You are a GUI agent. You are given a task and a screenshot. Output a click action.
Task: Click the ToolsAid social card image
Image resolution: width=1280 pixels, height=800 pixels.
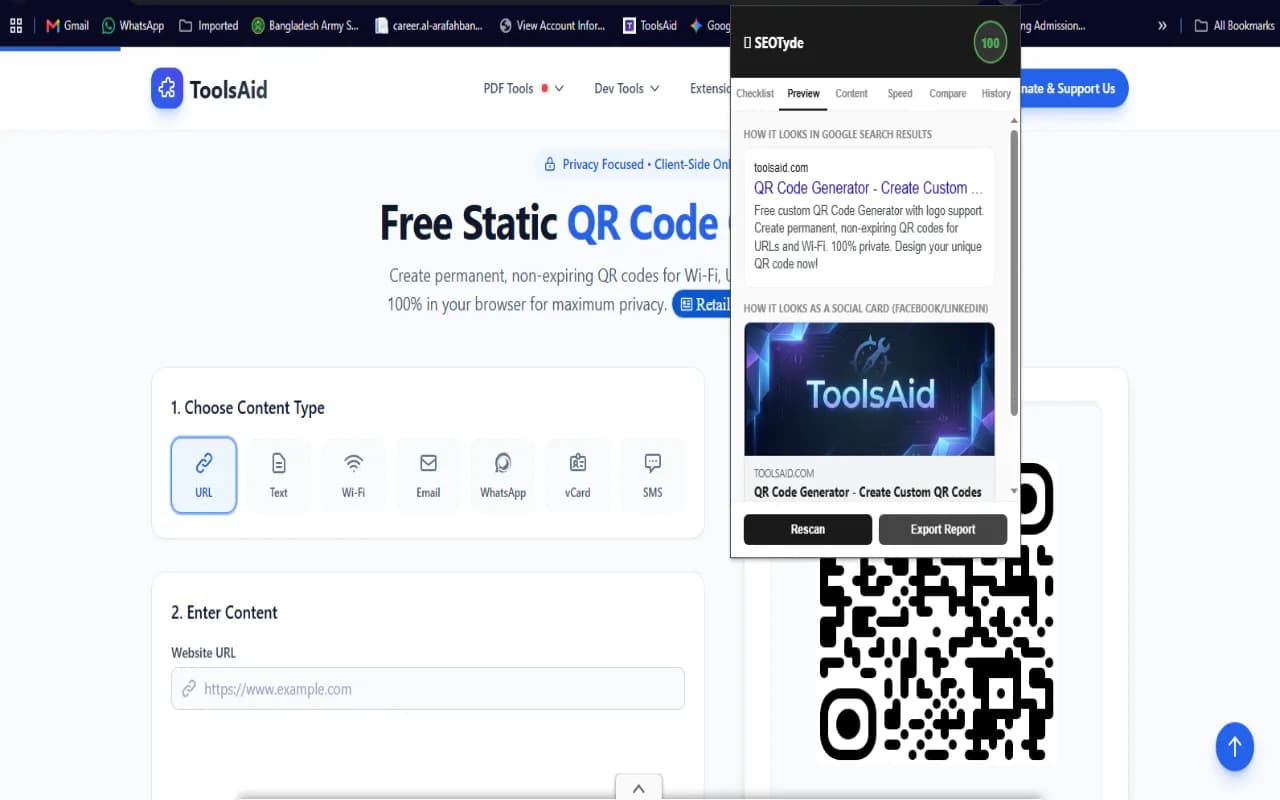[869, 389]
